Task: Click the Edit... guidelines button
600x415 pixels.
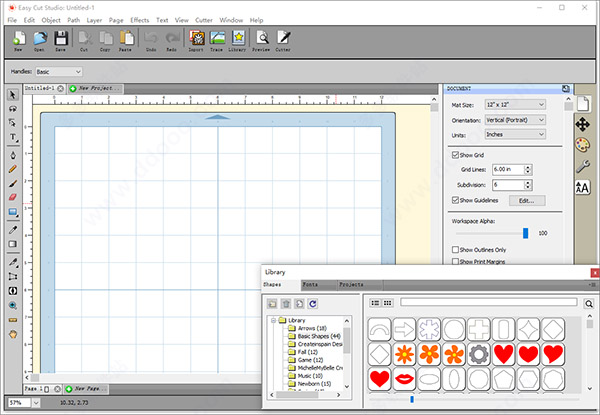Action: tap(527, 200)
